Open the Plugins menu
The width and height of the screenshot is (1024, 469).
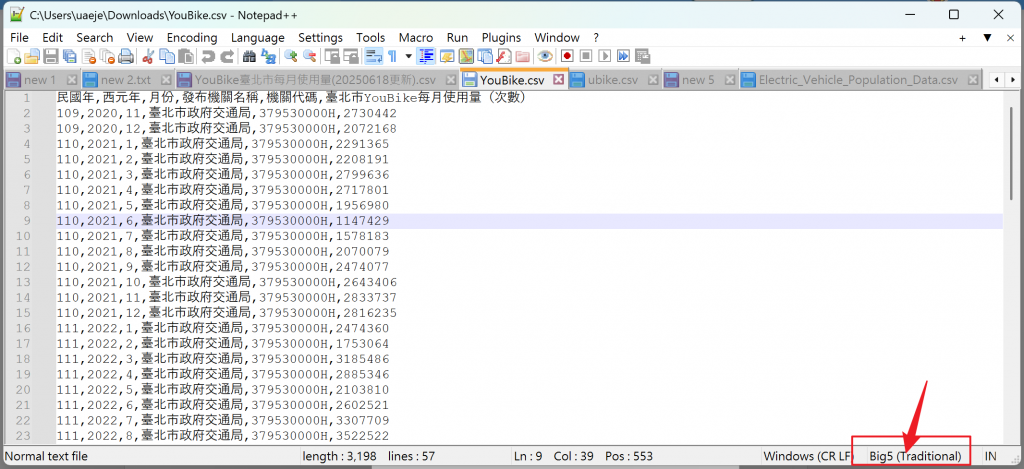click(x=502, y=38)
